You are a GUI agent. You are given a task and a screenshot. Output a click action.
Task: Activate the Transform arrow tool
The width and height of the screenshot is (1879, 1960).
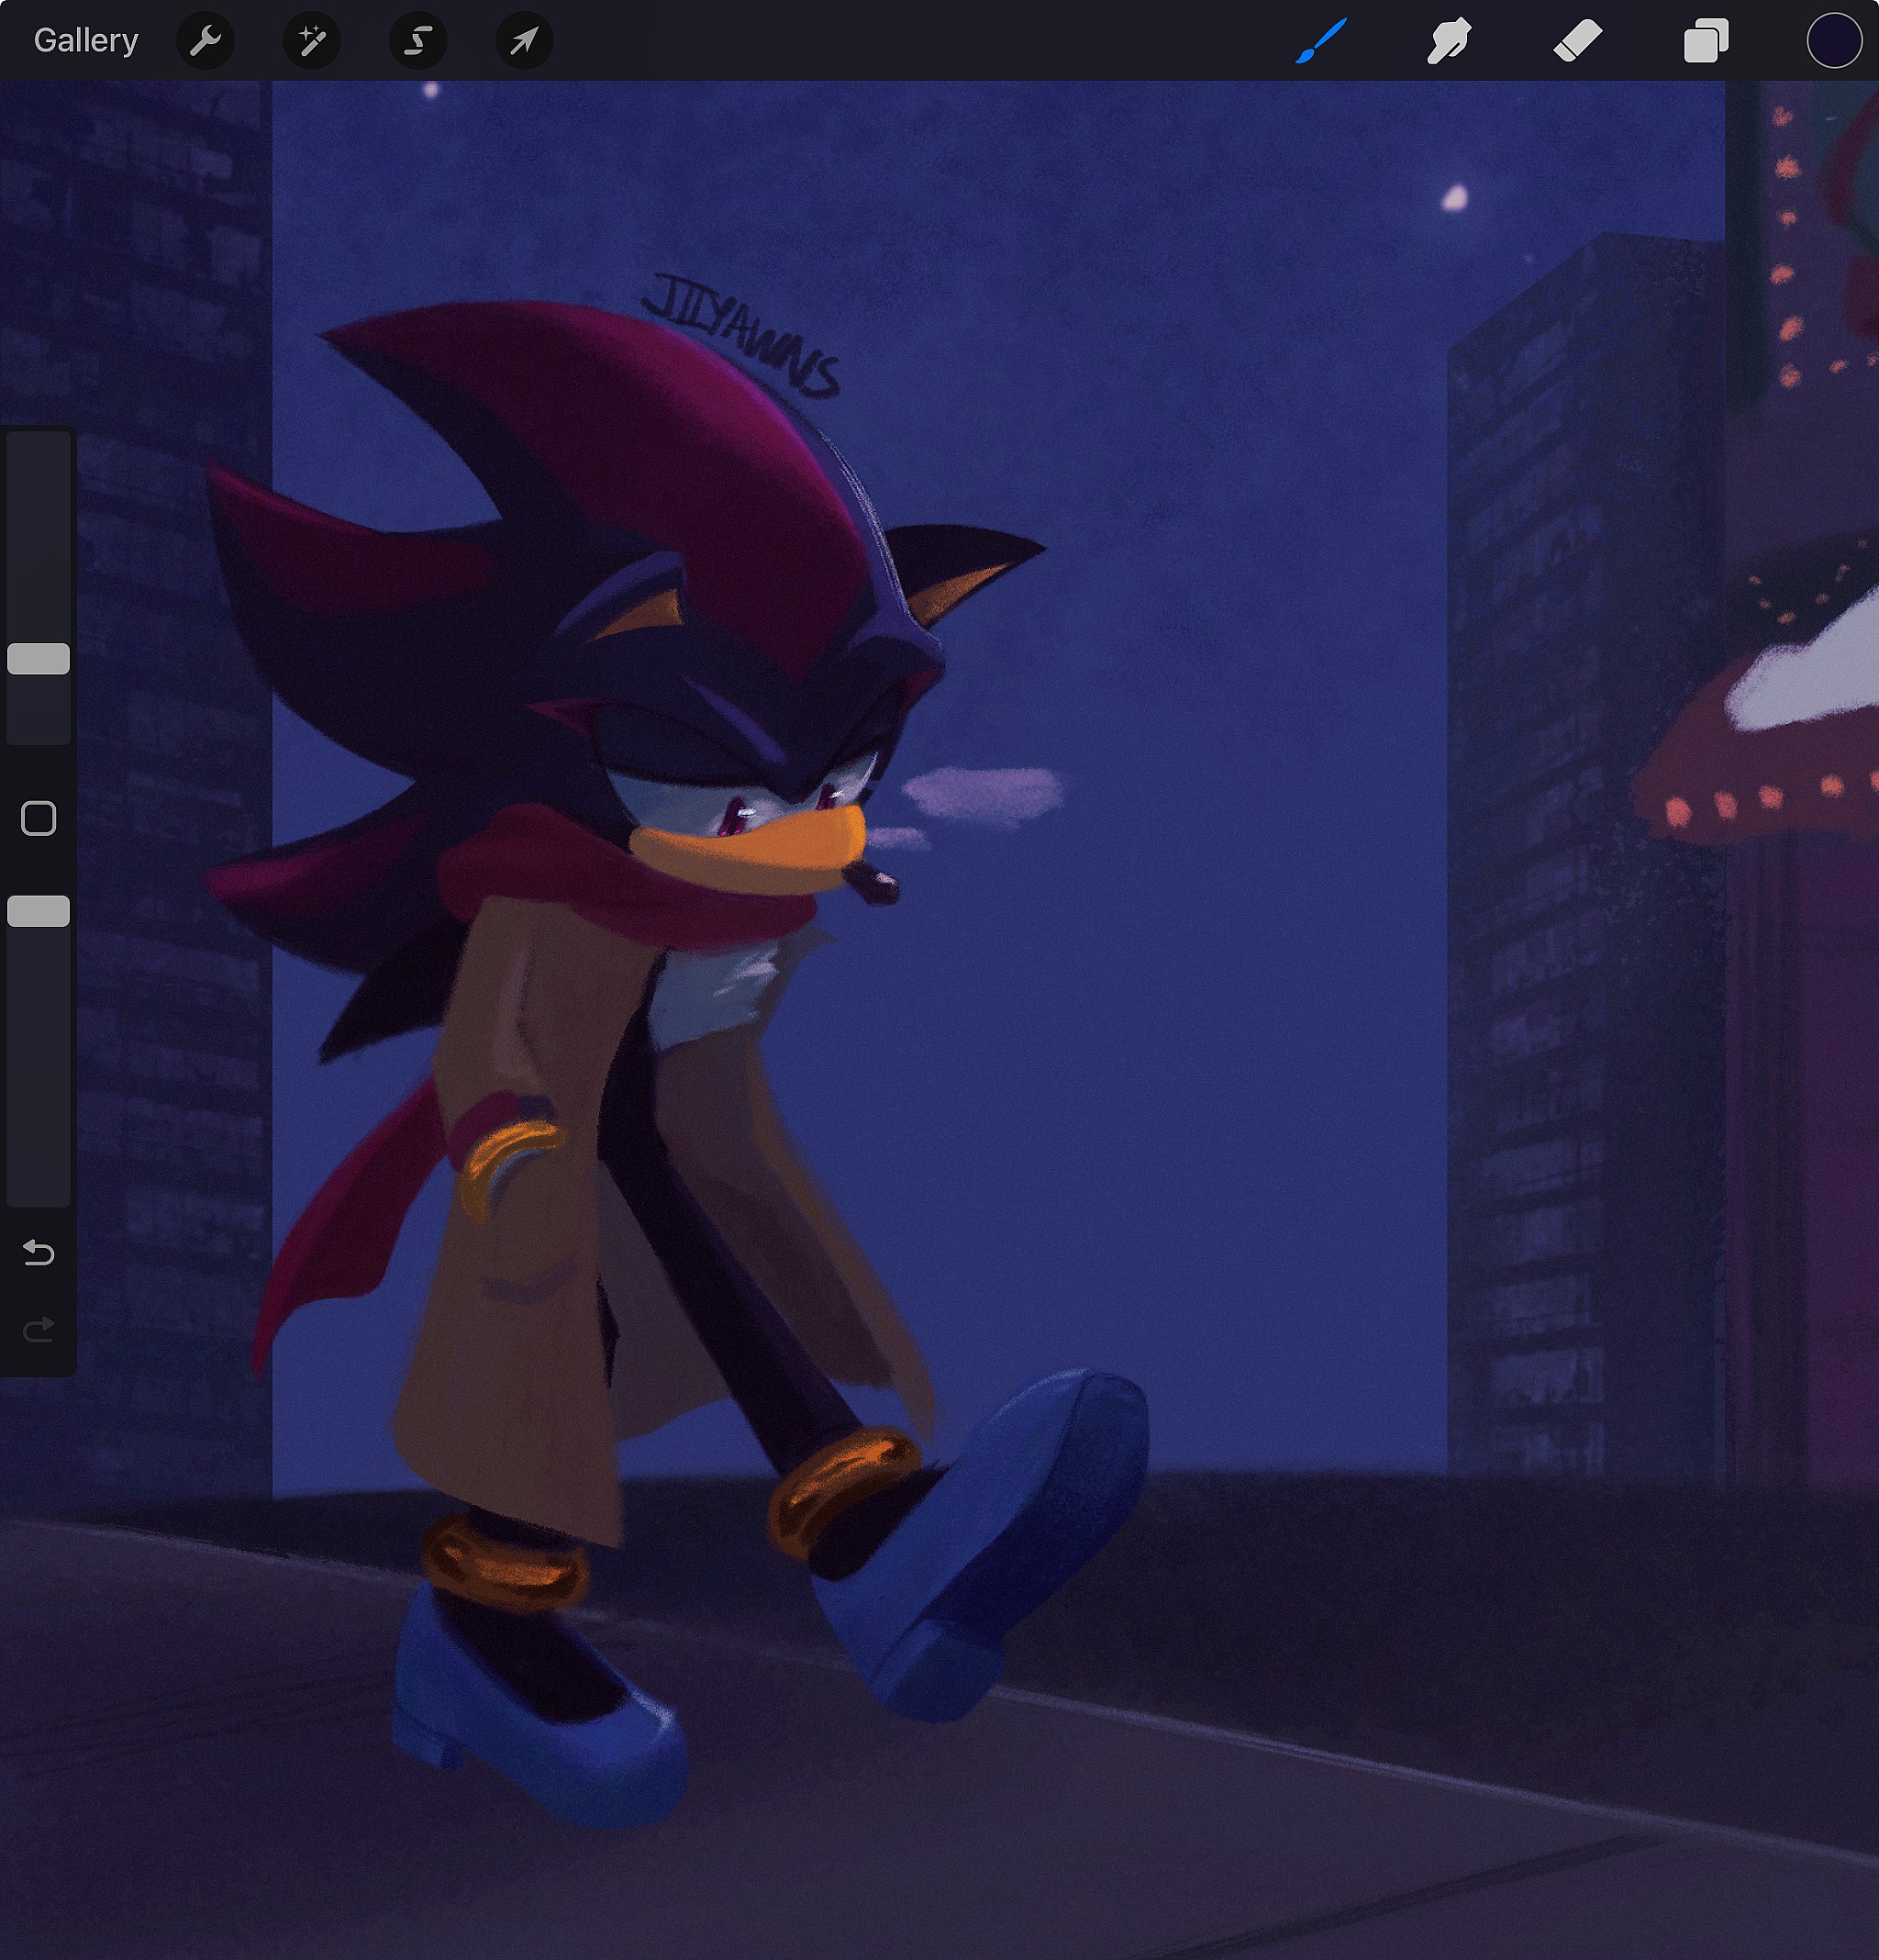(524, 41)
